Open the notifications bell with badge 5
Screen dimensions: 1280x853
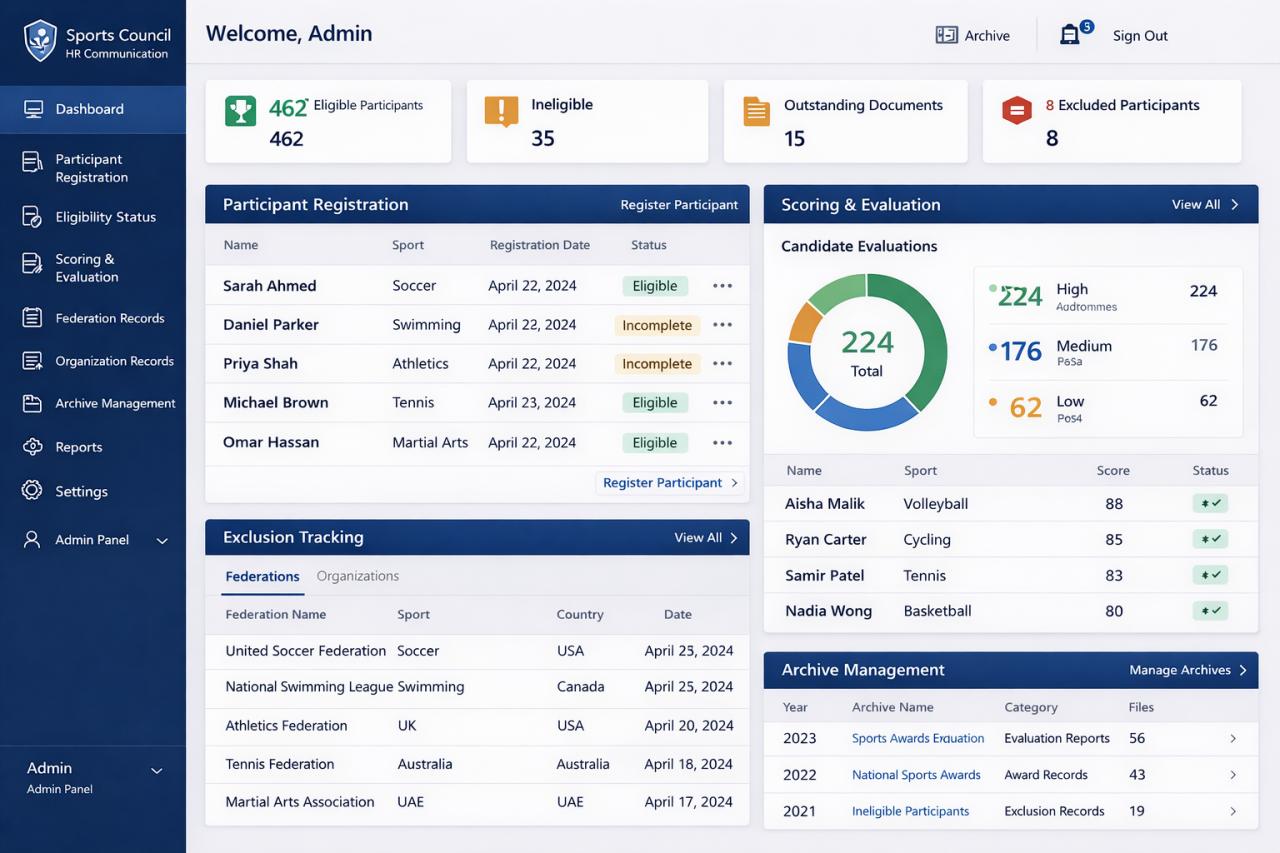1070,35
